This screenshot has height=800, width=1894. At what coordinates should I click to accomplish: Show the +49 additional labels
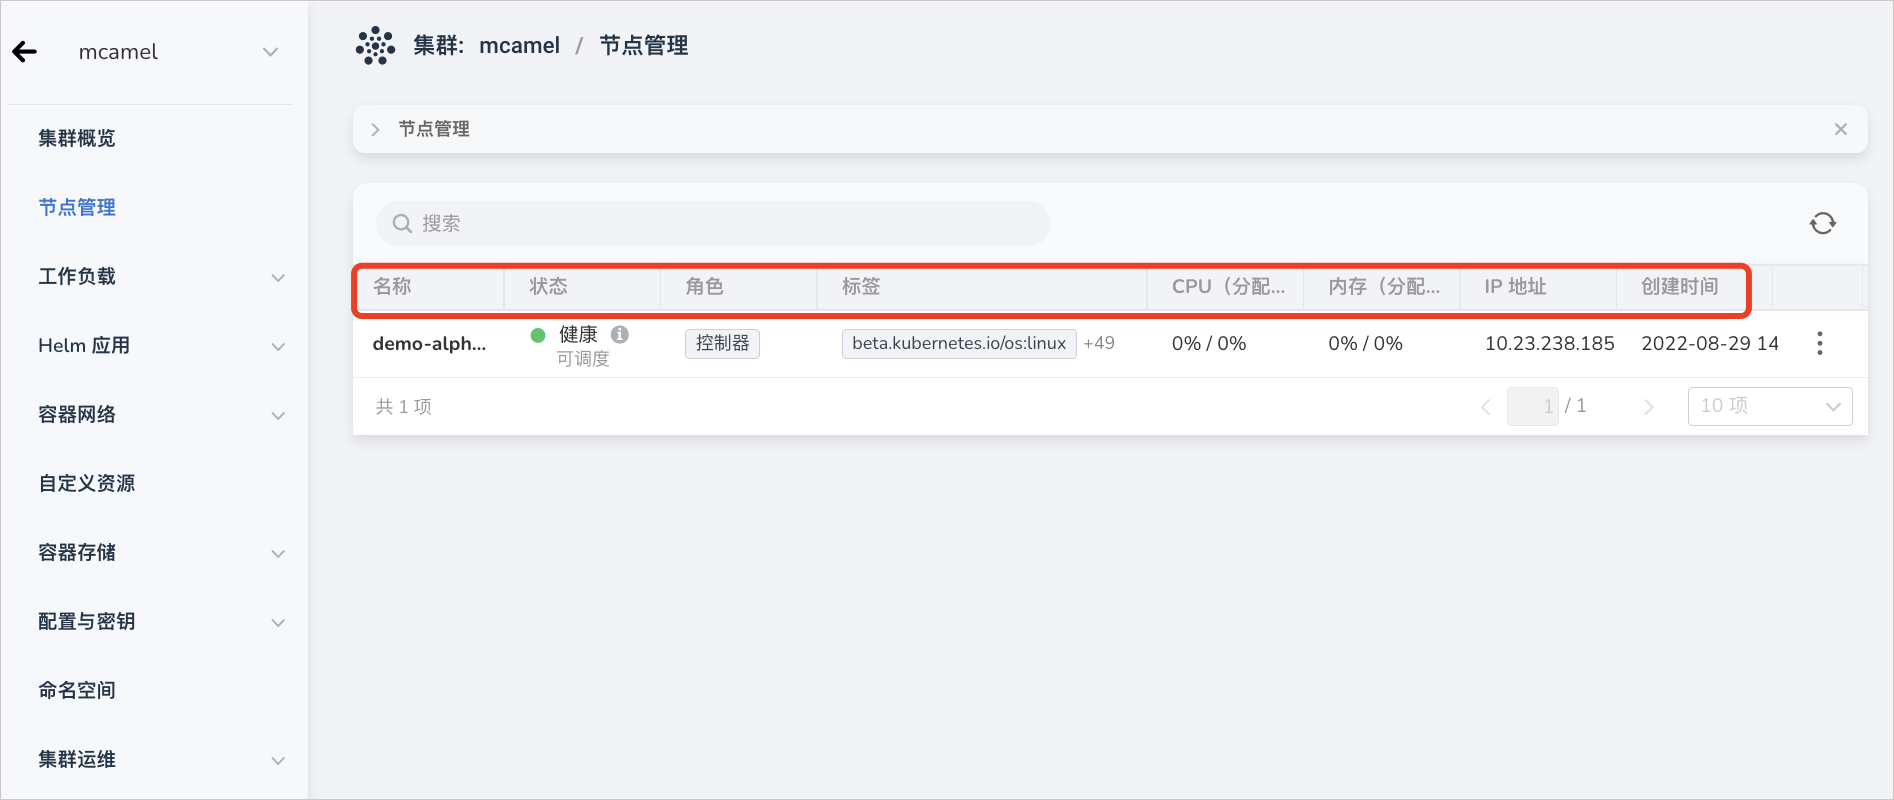(x=1099, y=343)
